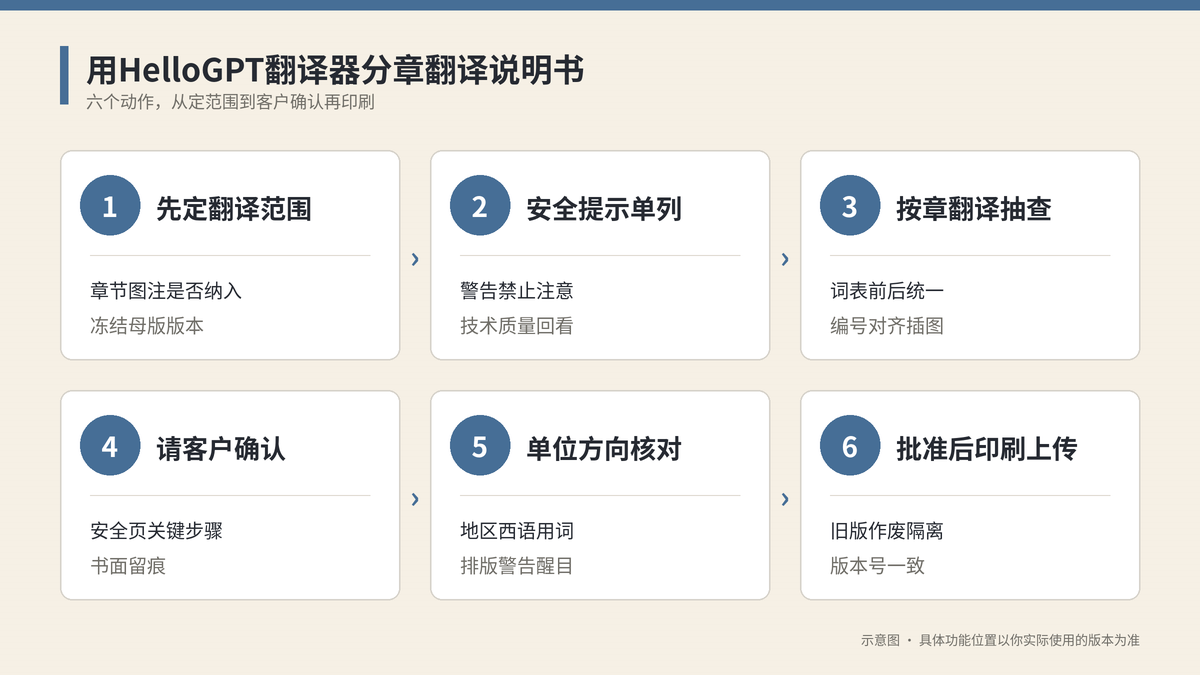
Task: Select the line 技术质量回看
Action: pos(517,326)
